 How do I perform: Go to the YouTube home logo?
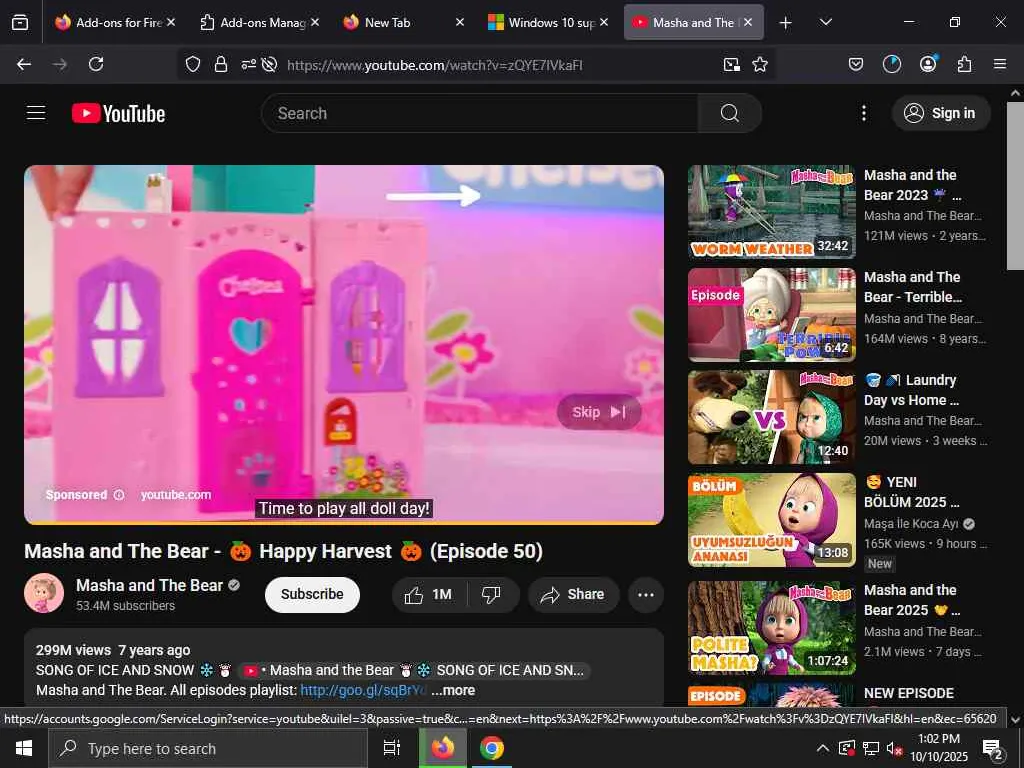(x=118, y=114)
